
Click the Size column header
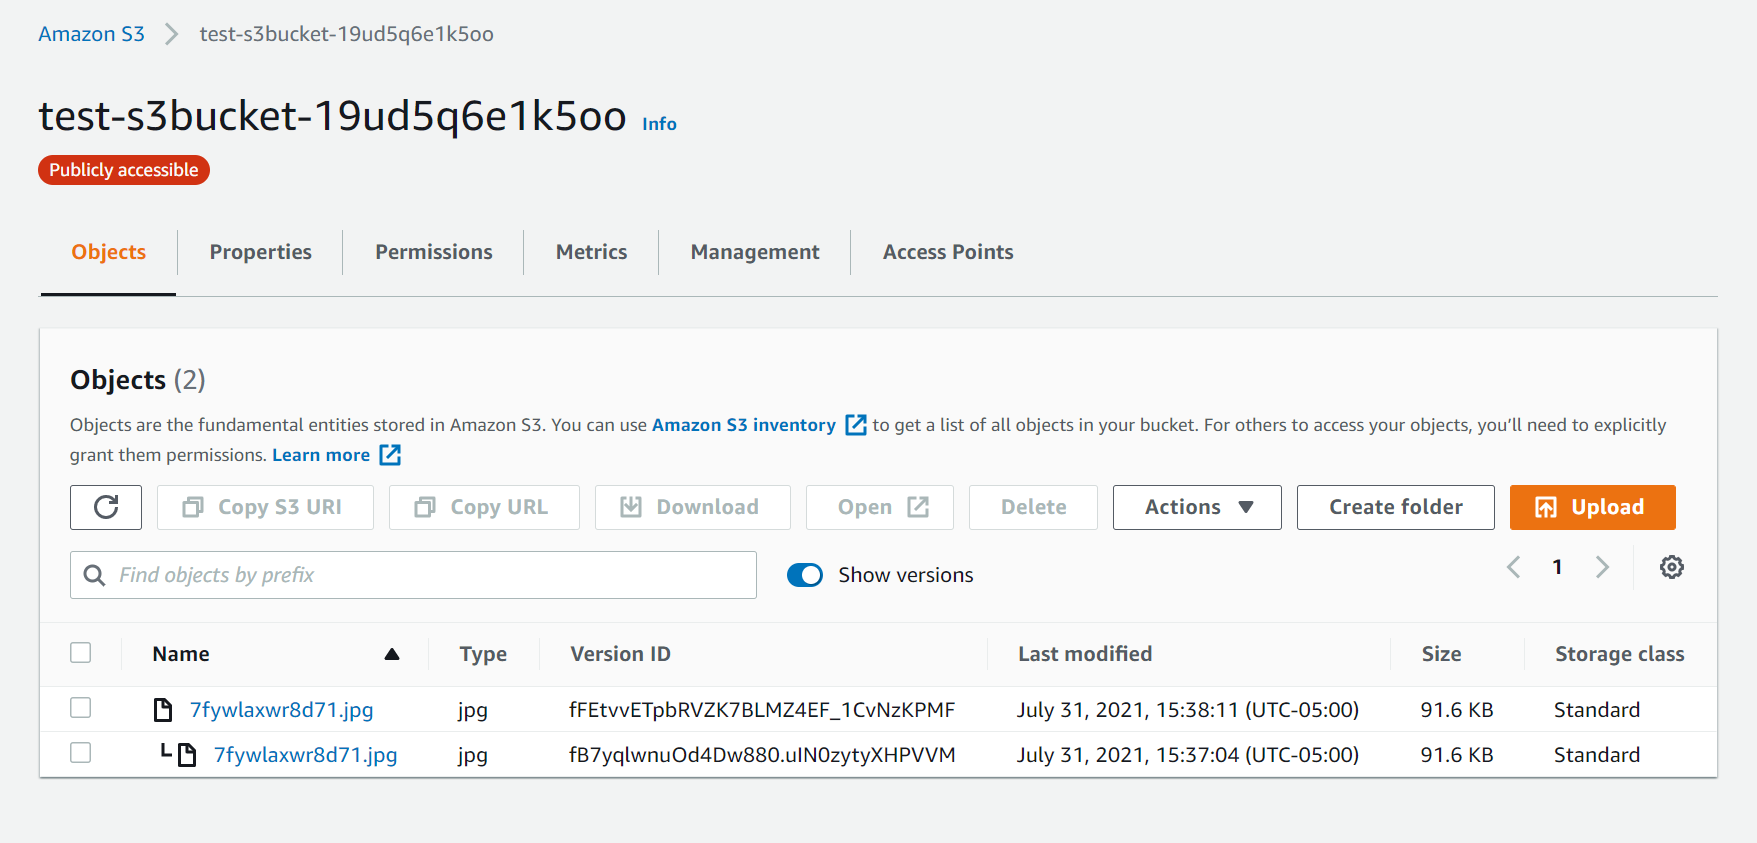click(1441, 654)
